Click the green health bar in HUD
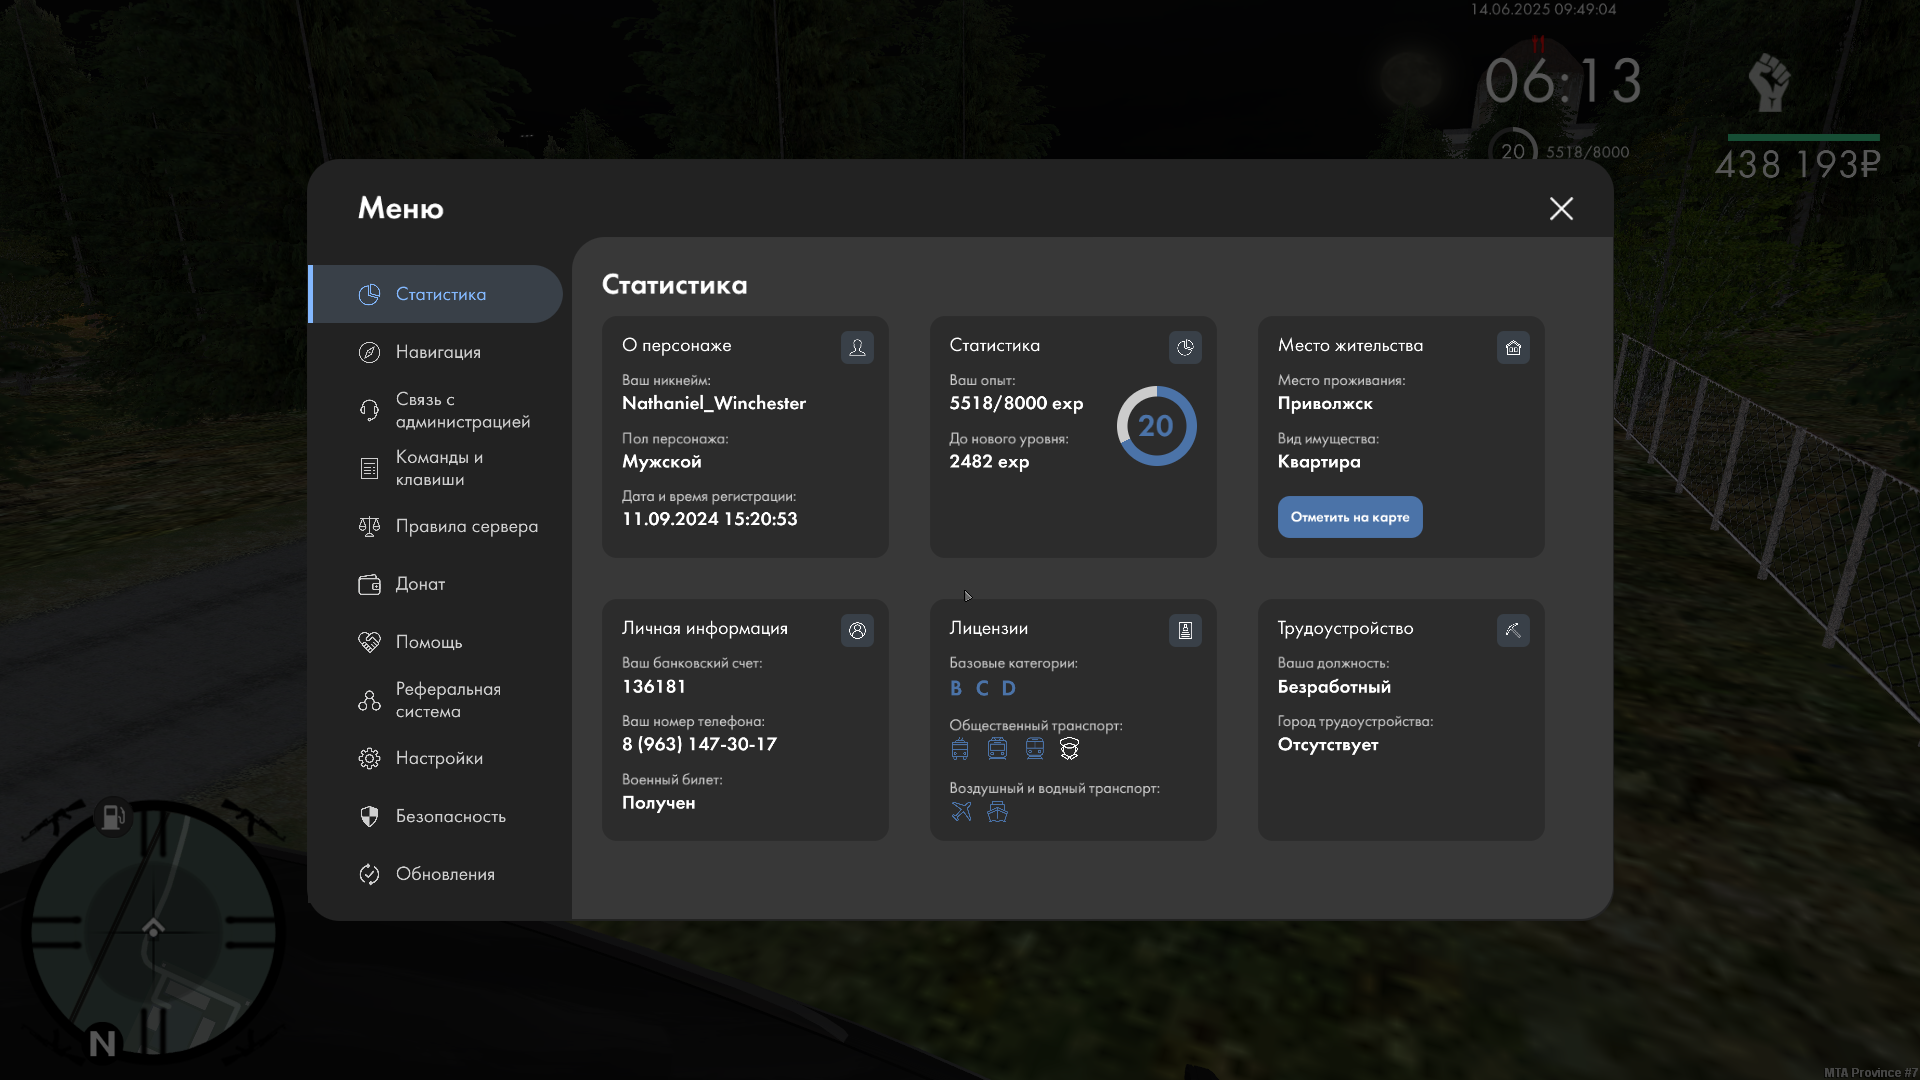Viewport: 1920px width, 1080px height. pyautogui.click(x=1804, y=137)
